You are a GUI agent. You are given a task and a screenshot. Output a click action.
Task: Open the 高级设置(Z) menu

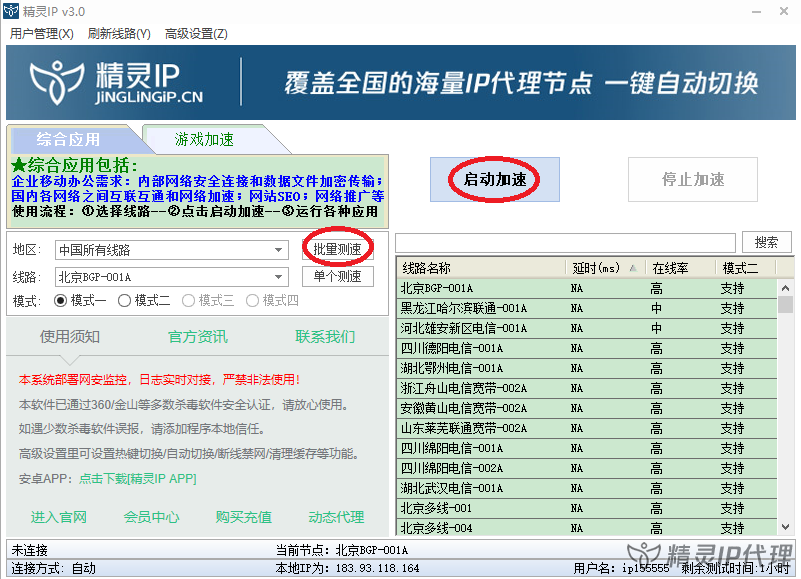(x=196, y=33)
